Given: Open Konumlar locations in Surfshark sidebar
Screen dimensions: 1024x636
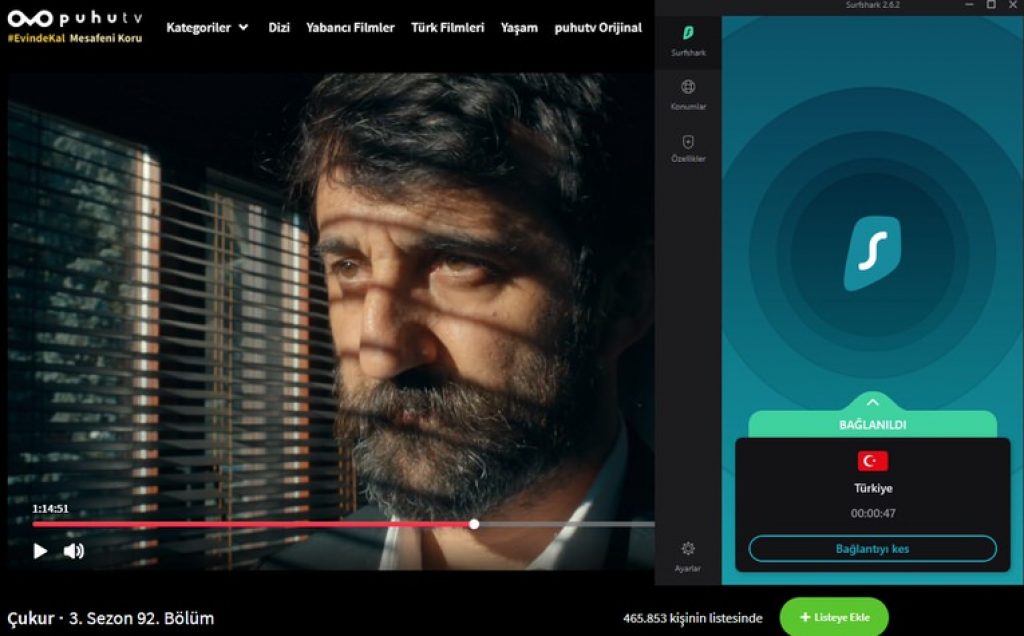Looking at the screenshot, I should (688, 95).
